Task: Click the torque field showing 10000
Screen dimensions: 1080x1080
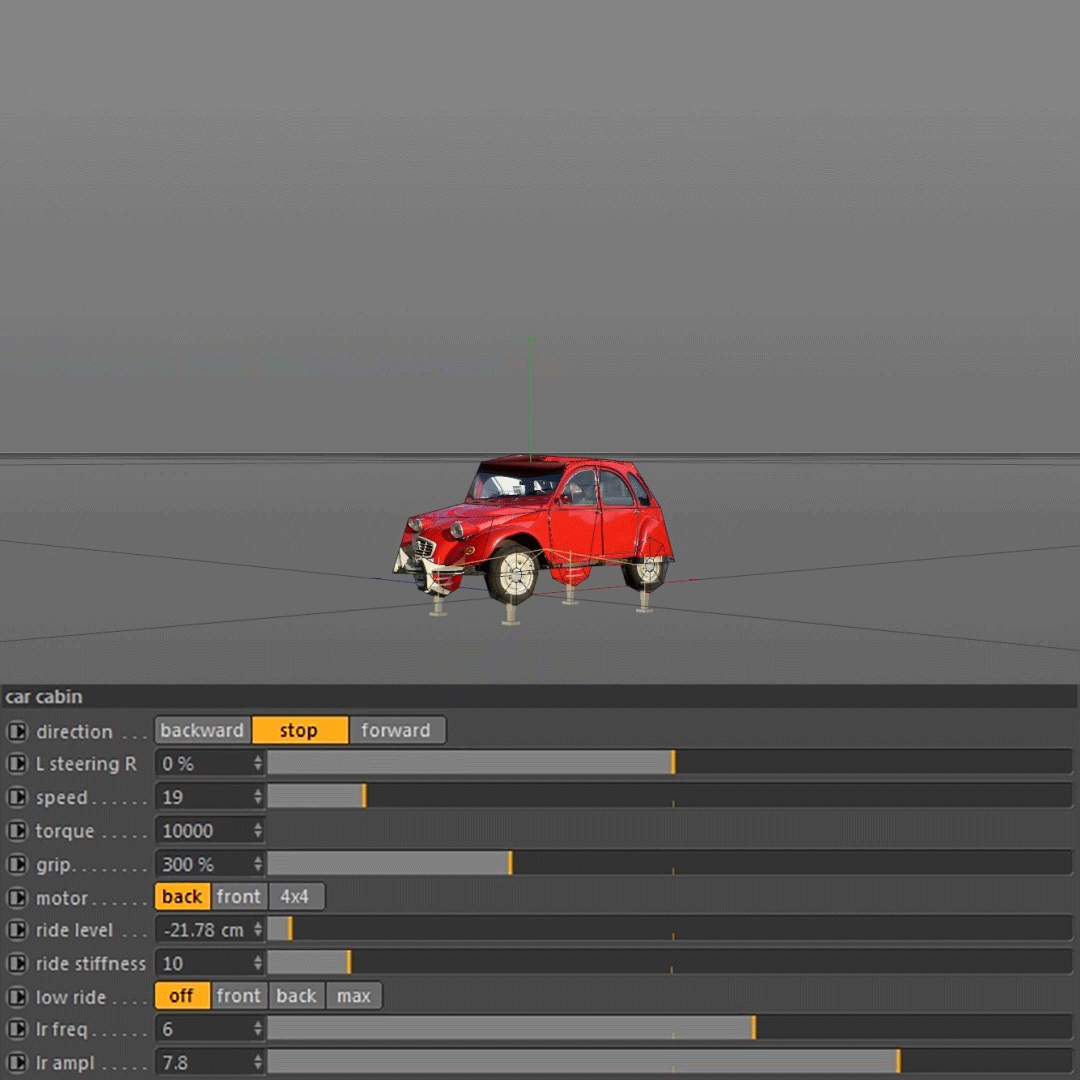Action: pos(210,830)
